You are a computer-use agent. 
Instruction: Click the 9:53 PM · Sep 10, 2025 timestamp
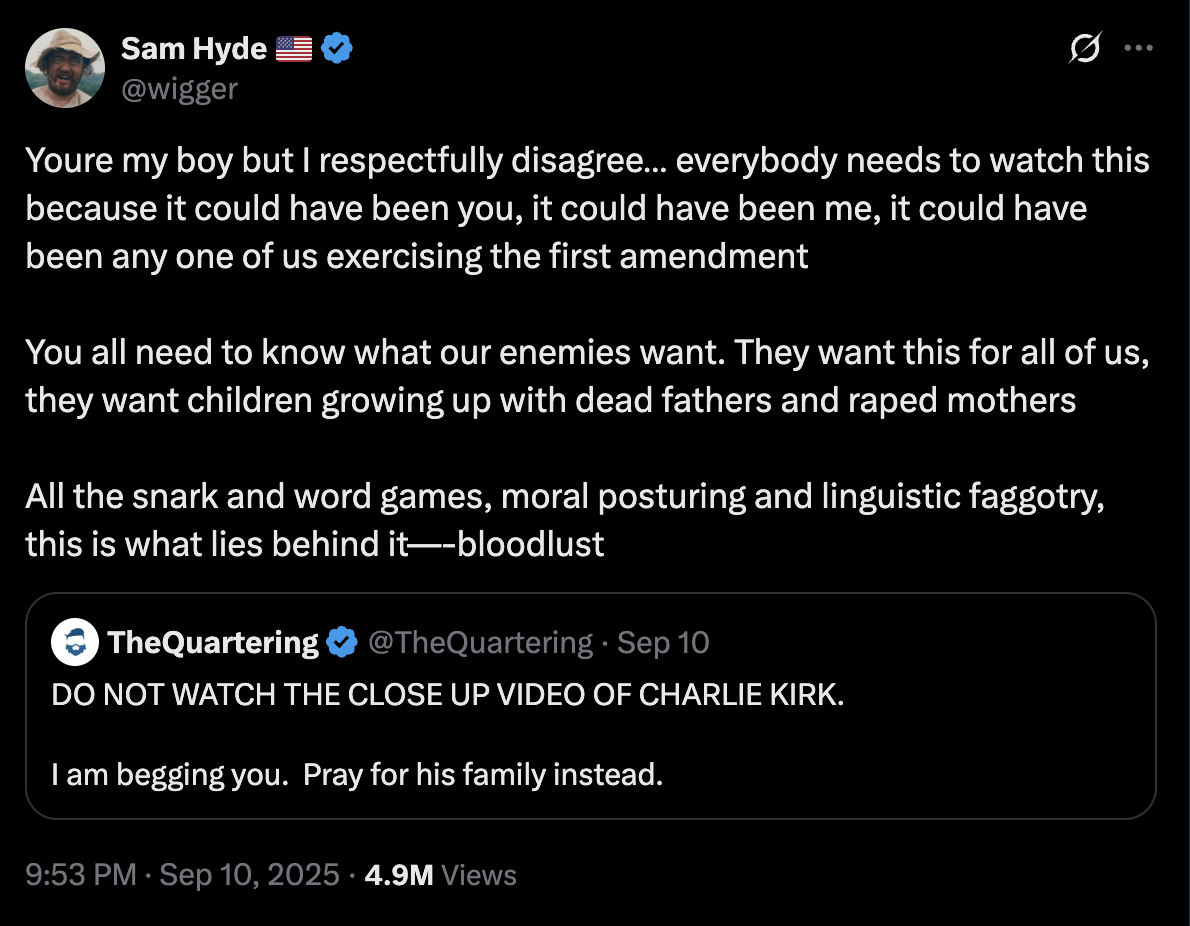(182, 874)
